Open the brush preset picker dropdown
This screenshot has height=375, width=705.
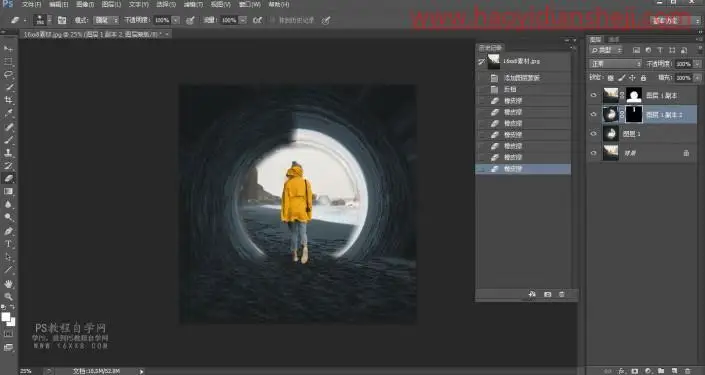tap(49, 20)
